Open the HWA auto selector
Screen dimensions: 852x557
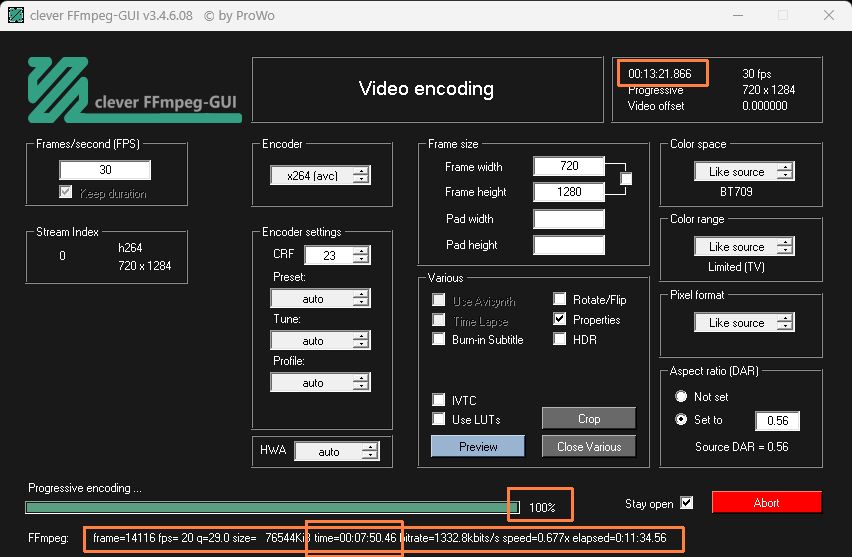point(337,451)
